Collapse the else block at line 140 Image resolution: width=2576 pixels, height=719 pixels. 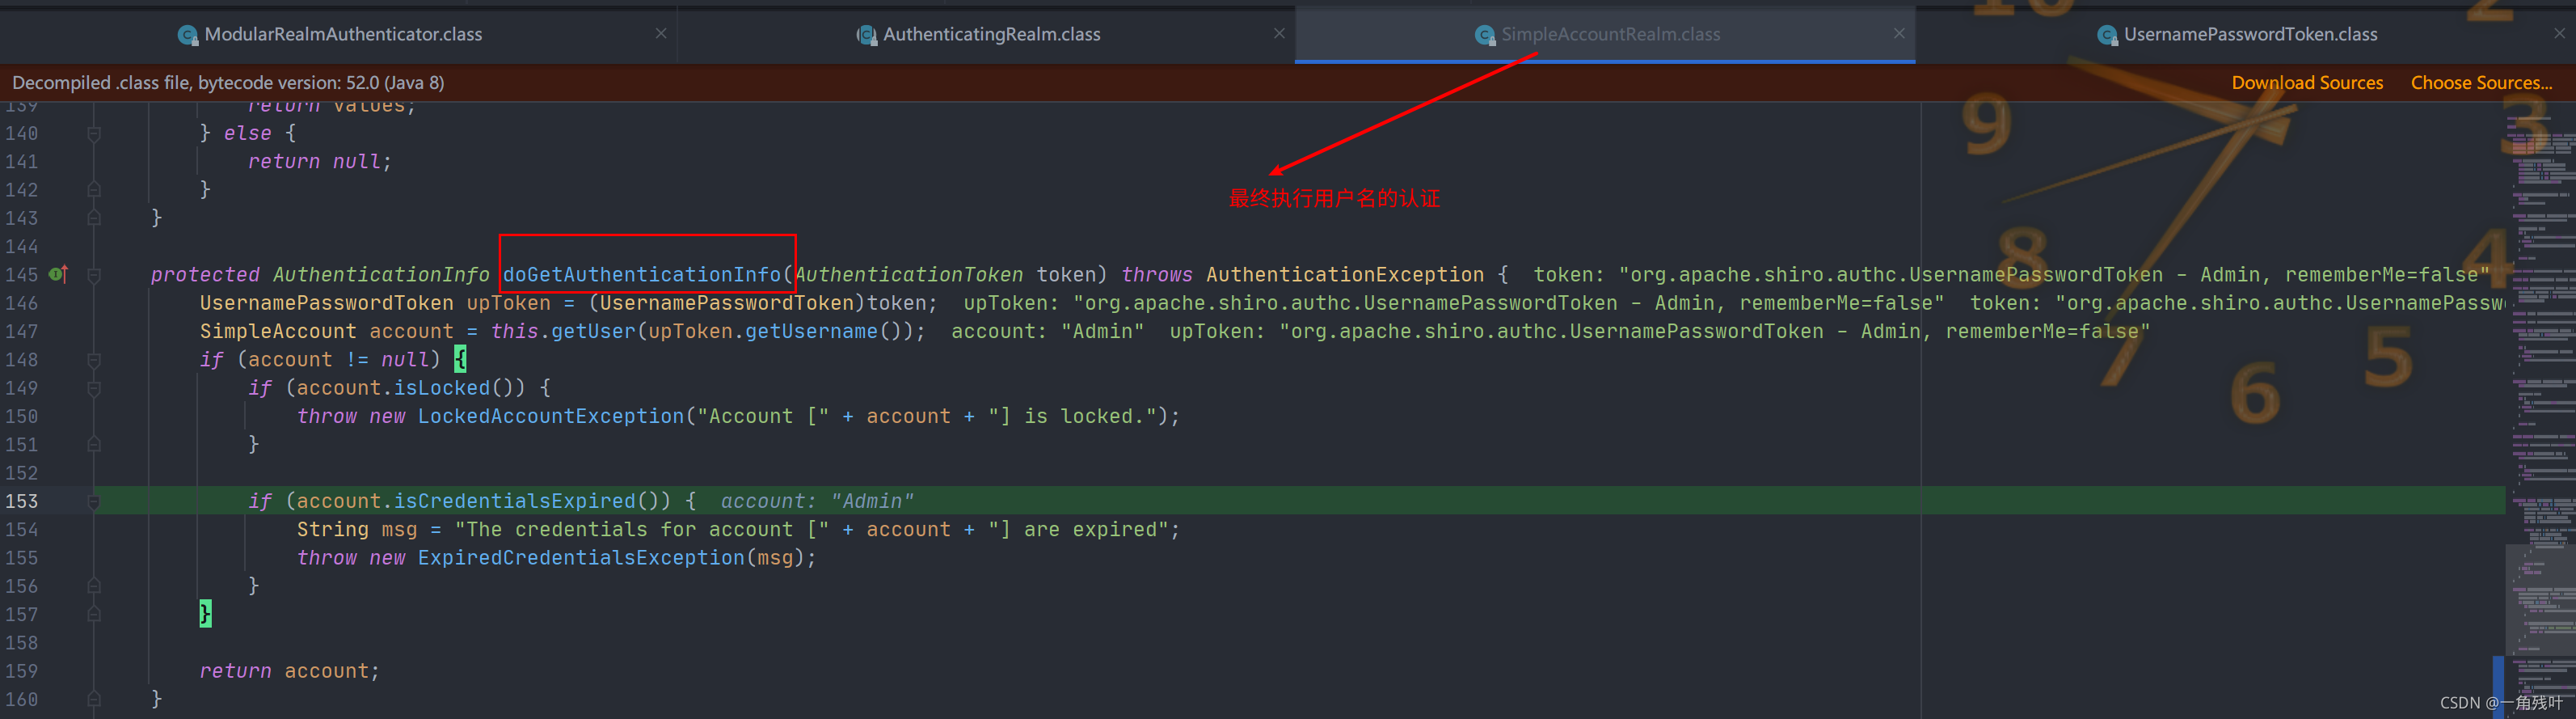[94, 133]
